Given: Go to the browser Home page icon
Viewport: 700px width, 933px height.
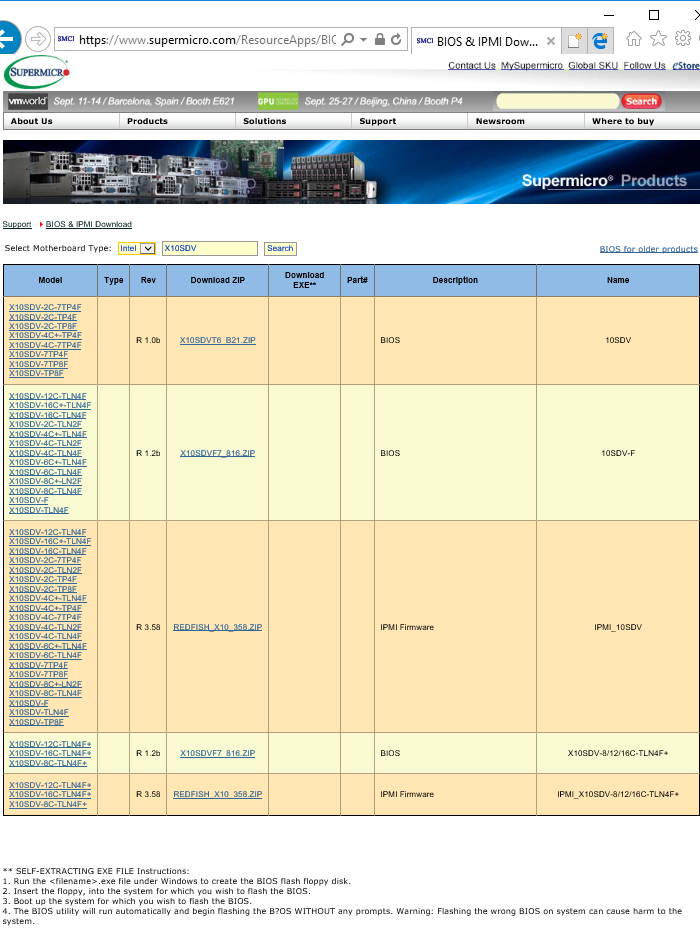Looking at the screenshot, I should tap(634, 39).
